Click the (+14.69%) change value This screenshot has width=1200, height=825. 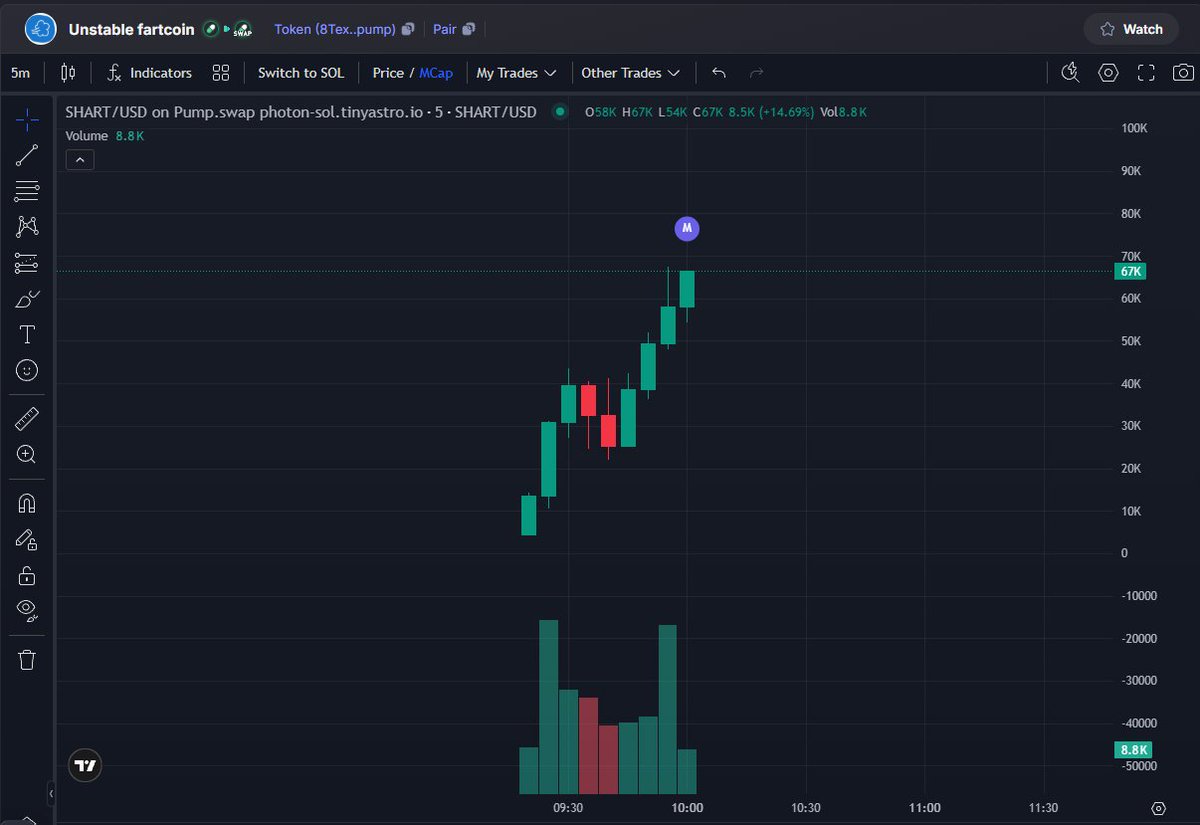tap(786, 112)
